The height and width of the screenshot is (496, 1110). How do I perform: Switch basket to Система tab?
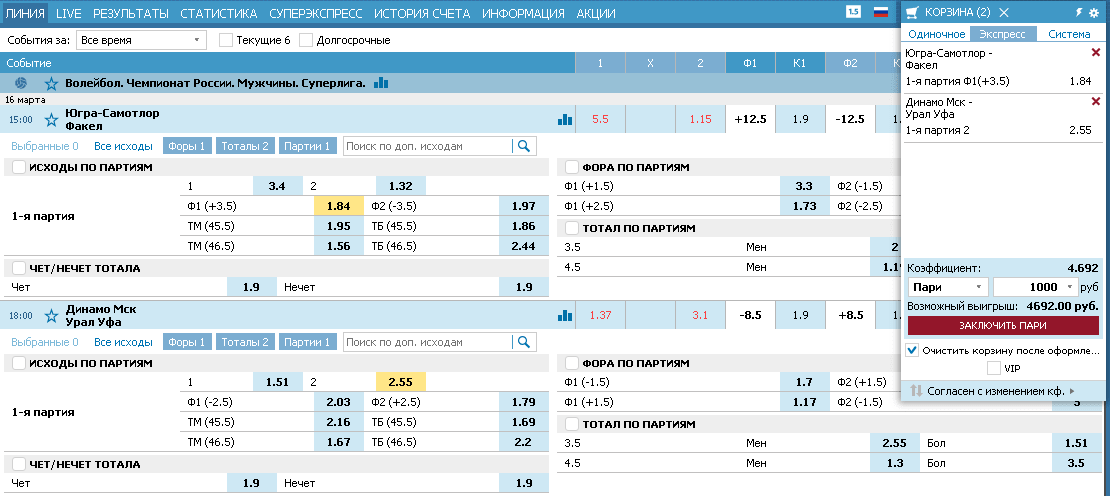[x=1069, y=34]
